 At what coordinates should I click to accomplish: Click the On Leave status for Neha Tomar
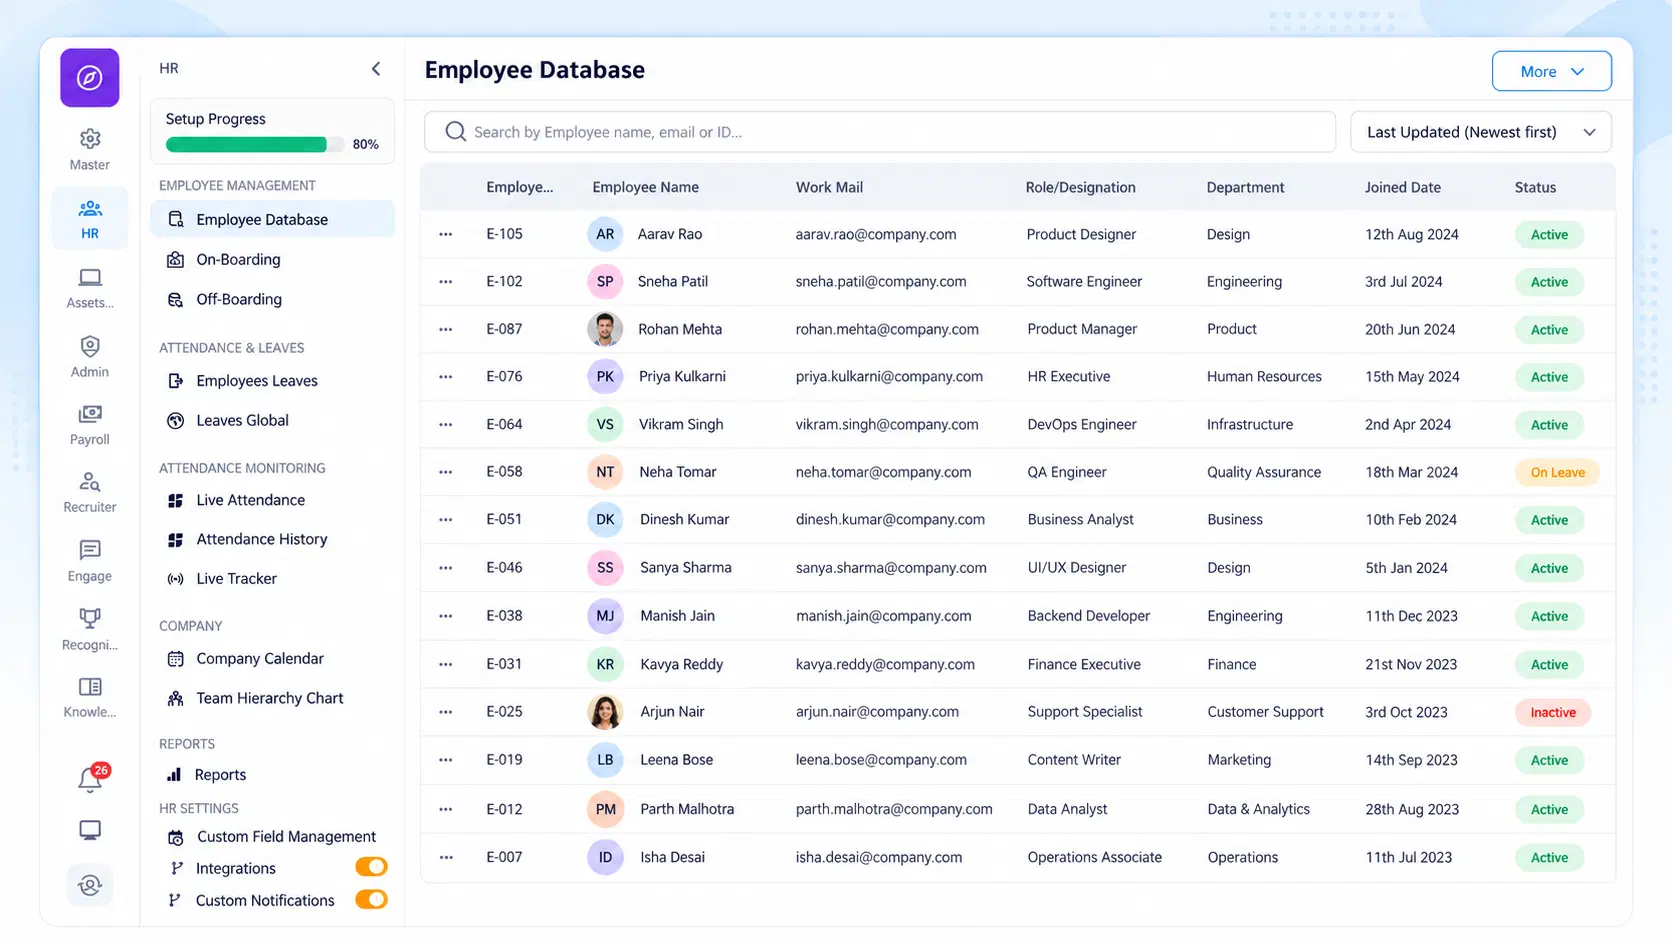(1557, 472)
